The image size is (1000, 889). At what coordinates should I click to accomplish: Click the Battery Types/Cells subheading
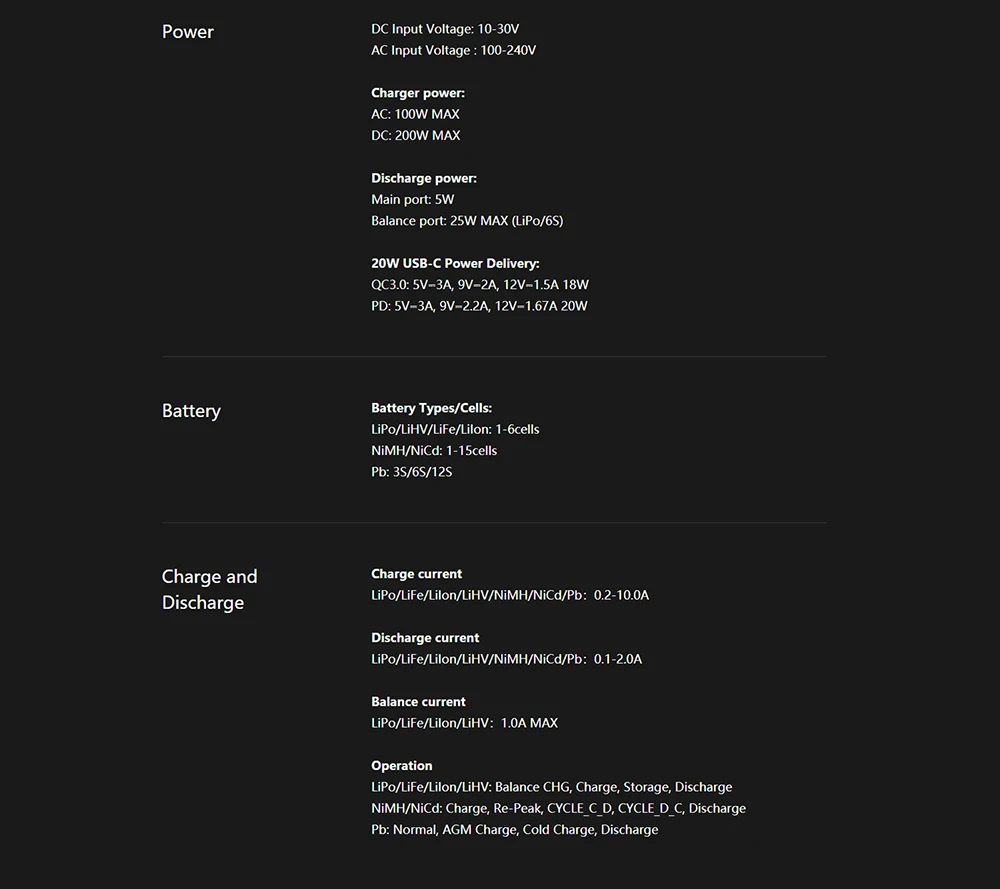coord(431,408)
